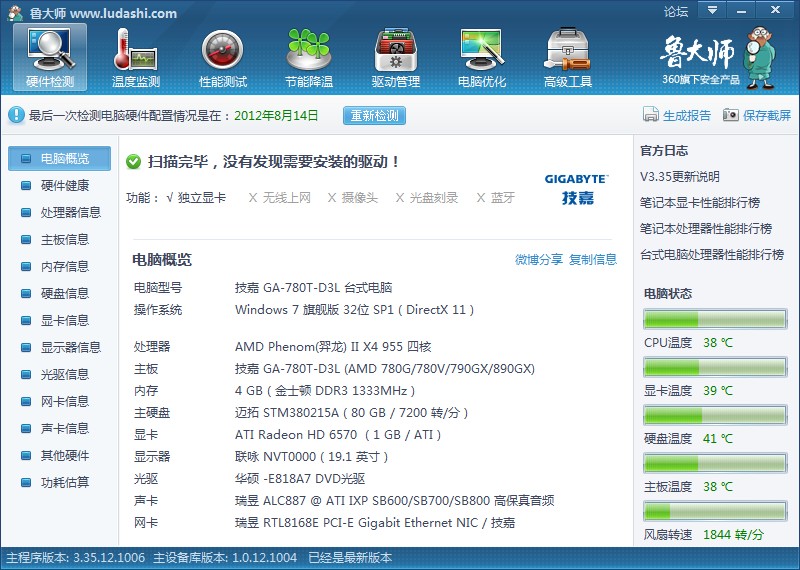Open 台式电脑处理器性能排行榜 link

point(712,255)
